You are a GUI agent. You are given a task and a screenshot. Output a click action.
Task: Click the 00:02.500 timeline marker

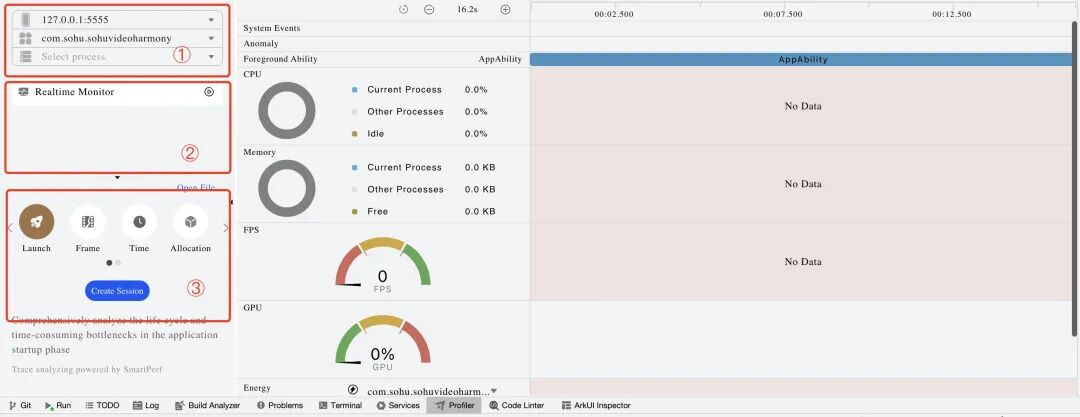click(x=614, y=14)
